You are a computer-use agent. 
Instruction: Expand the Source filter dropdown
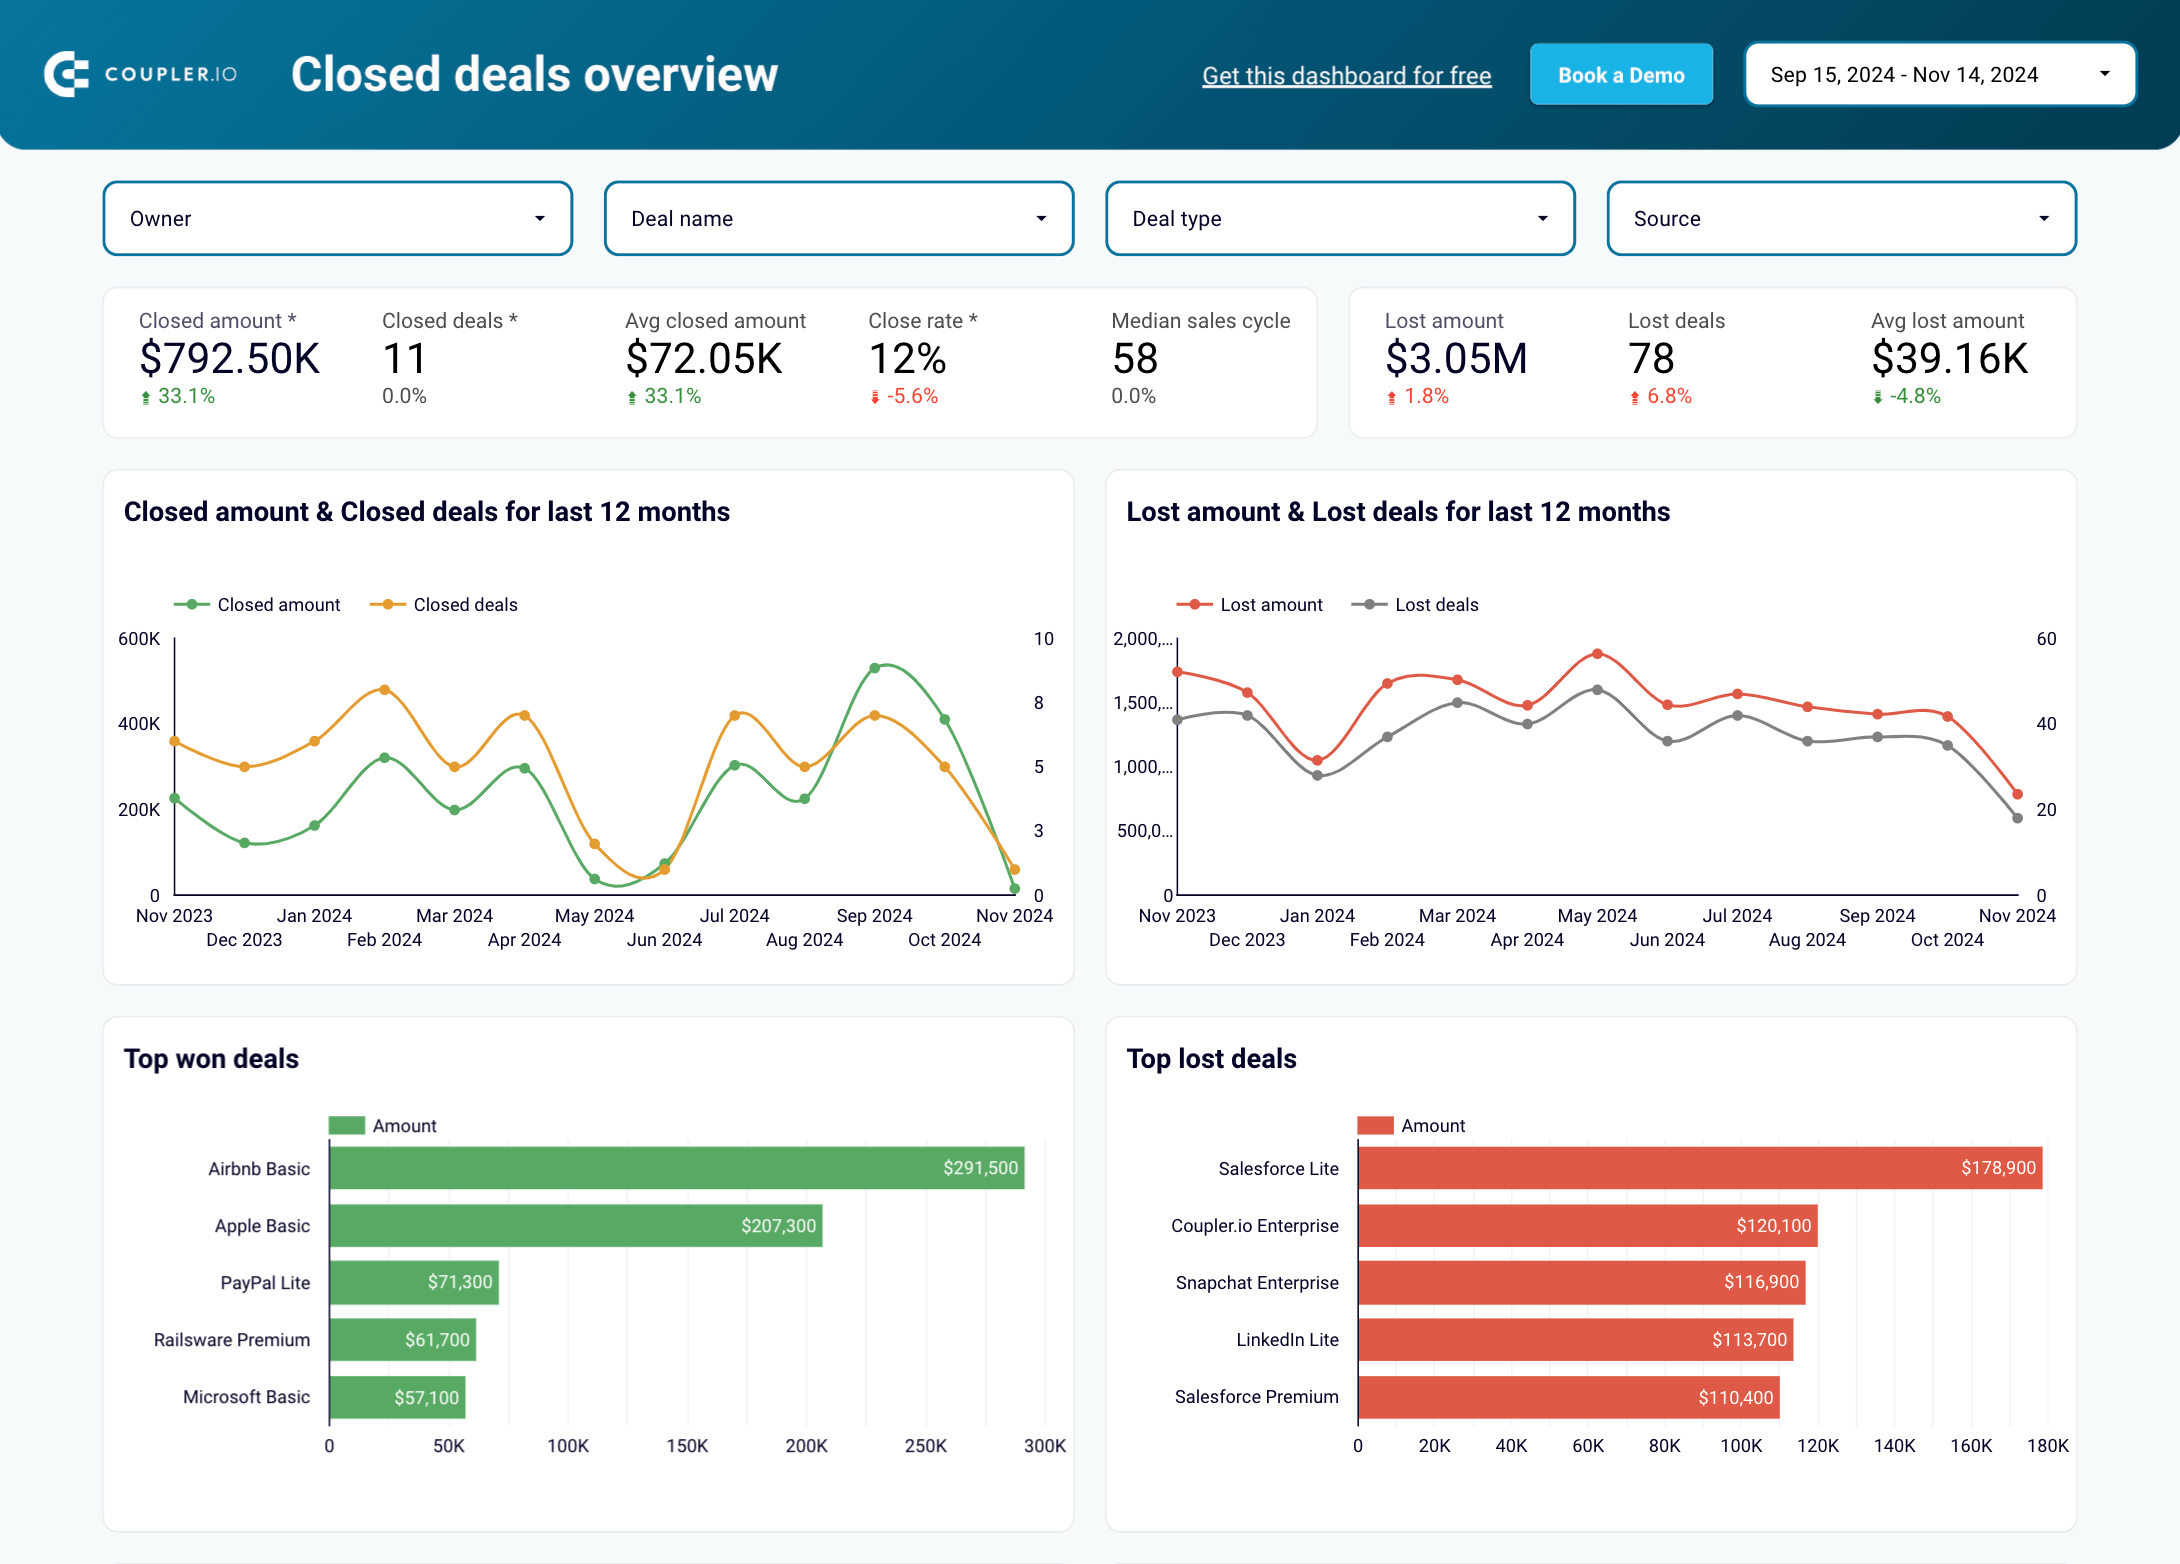tap(1841, 218)
